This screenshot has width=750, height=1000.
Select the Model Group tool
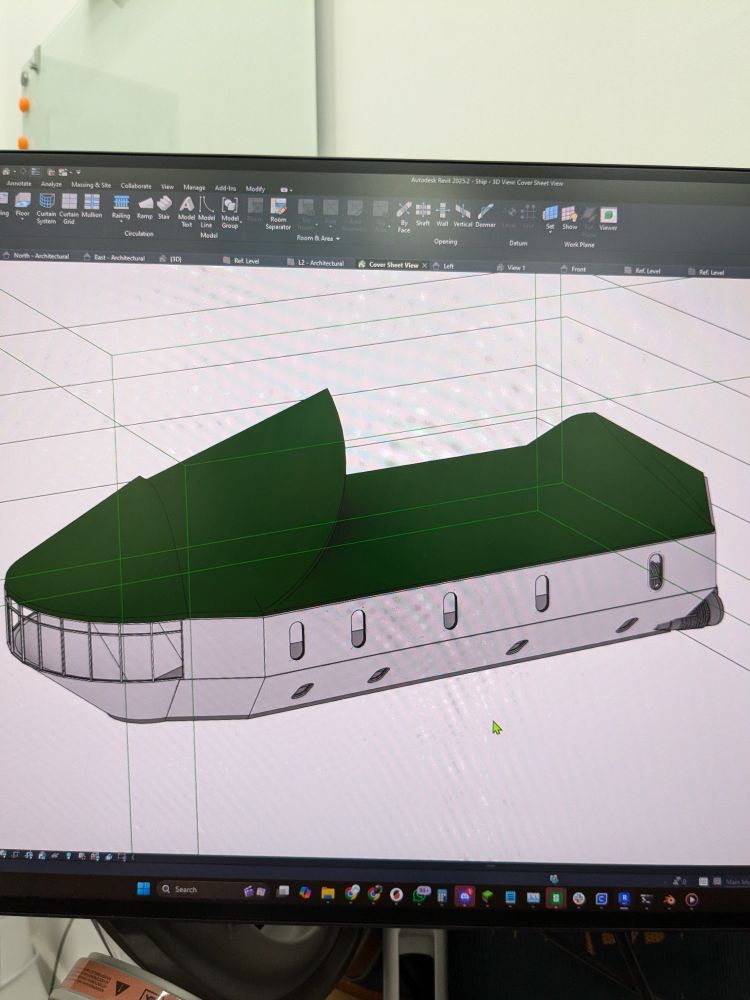pyautogui.click(x=230, y=213)
